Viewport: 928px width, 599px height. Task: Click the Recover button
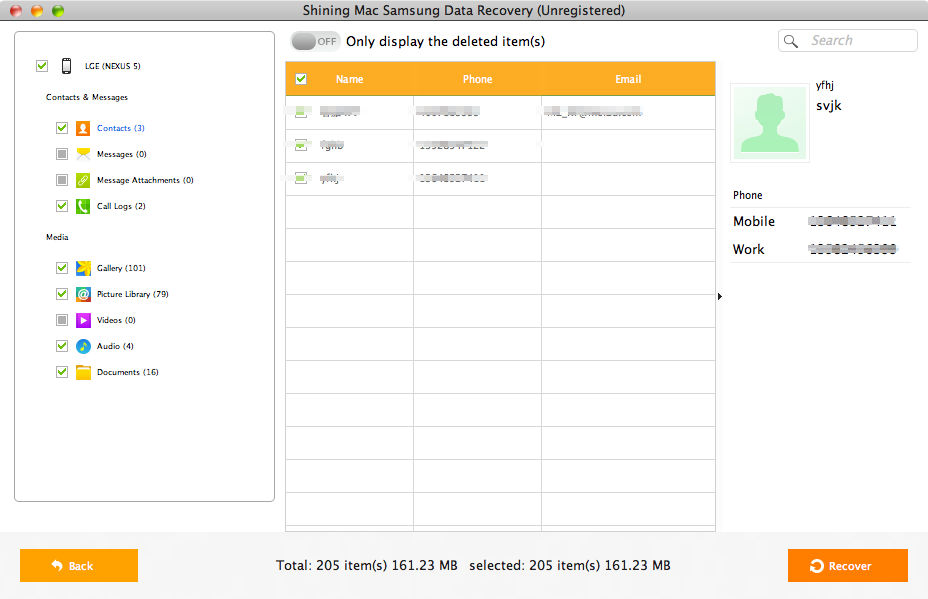848,565
